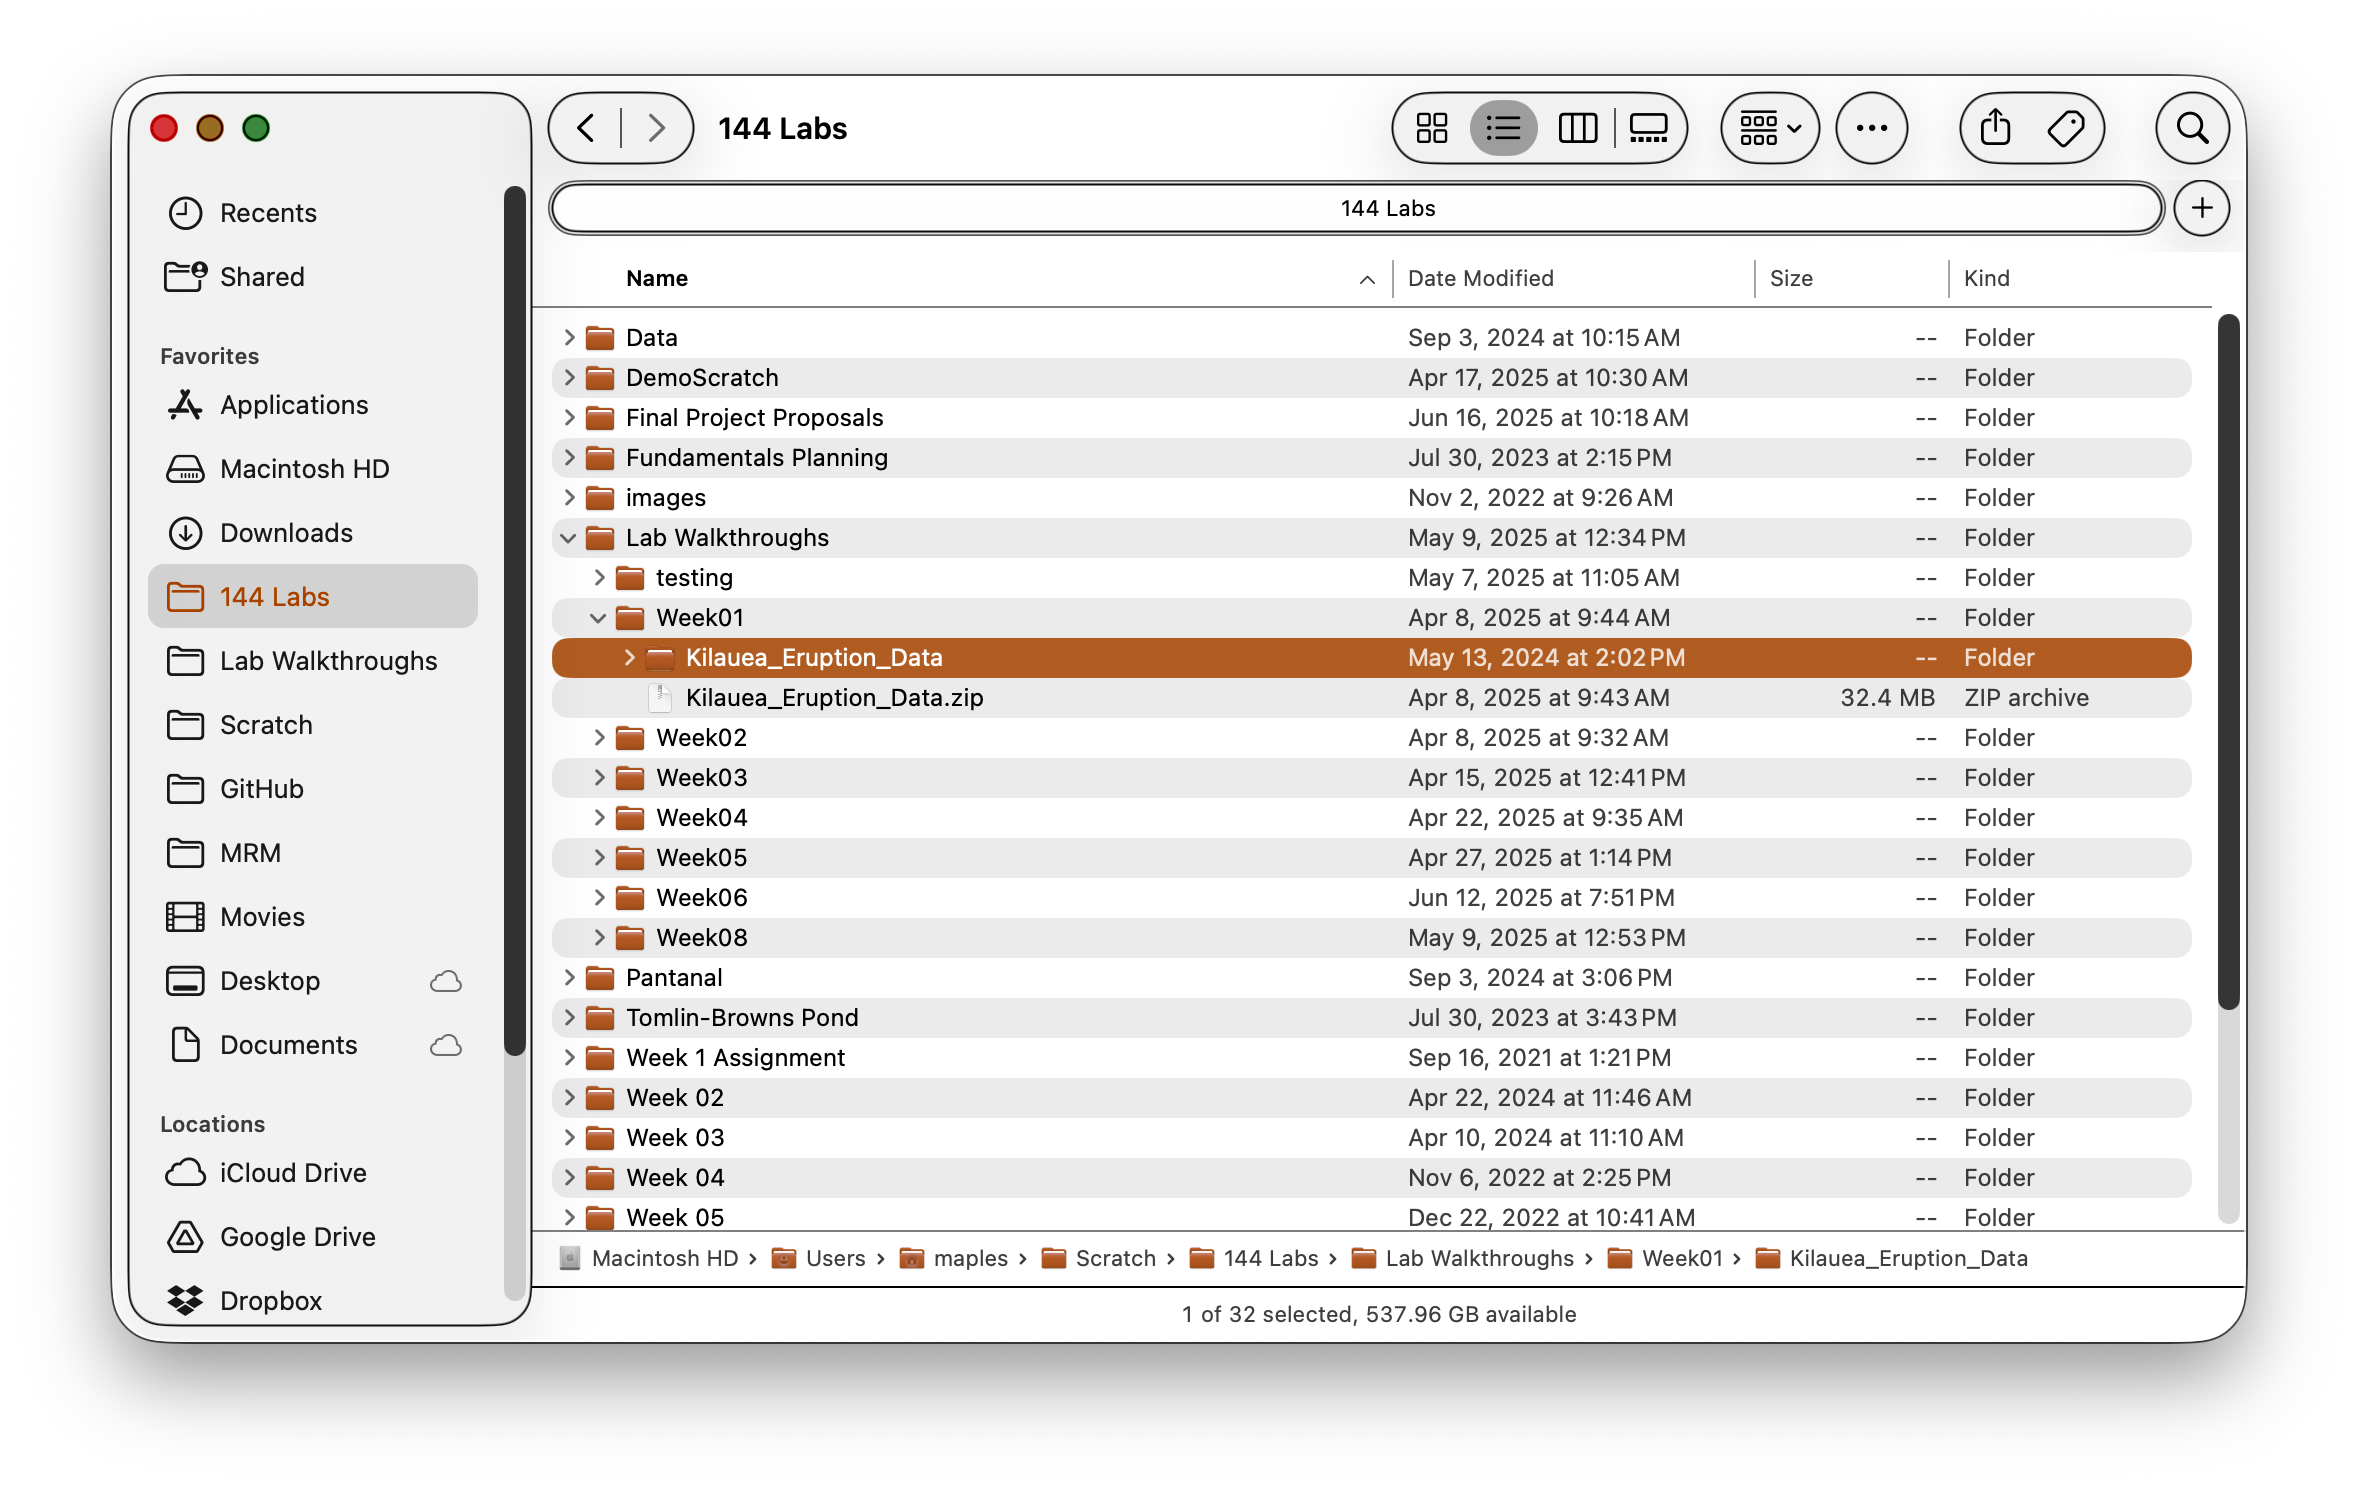
Task: Open Downloads in the sidebar
Action: coord(286,533)
